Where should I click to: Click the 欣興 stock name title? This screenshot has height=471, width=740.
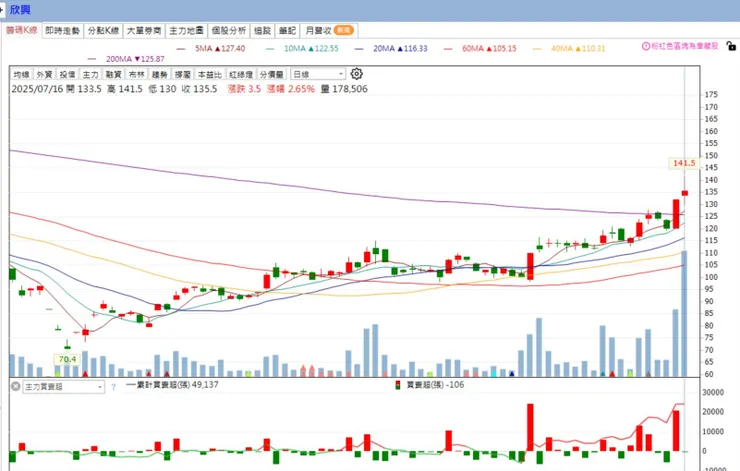coord(20,9)
